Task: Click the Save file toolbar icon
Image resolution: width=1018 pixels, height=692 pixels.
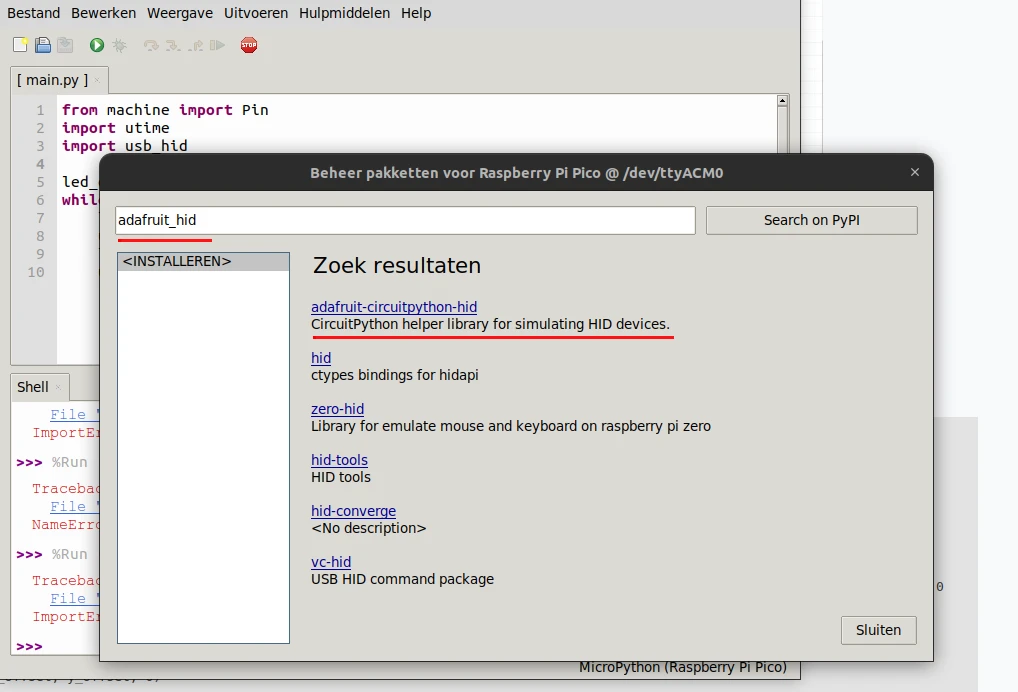Action: [65, 45]
